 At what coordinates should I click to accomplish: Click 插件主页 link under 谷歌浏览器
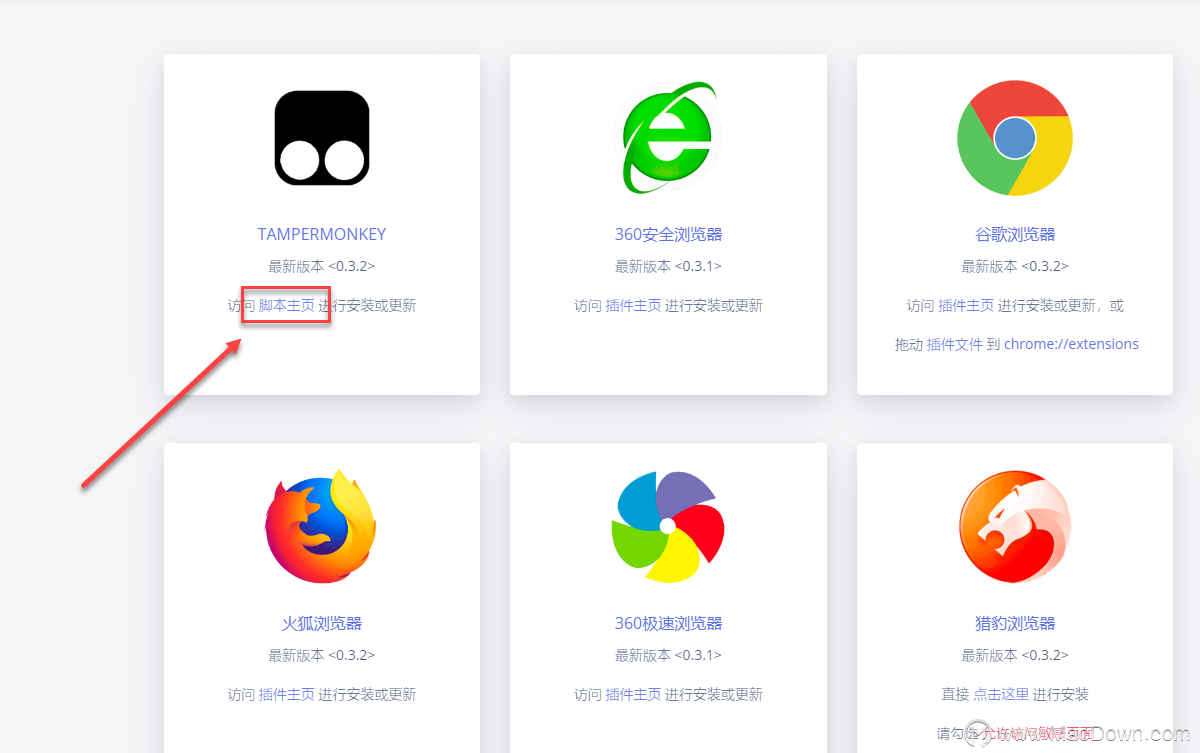click(966, 305)
